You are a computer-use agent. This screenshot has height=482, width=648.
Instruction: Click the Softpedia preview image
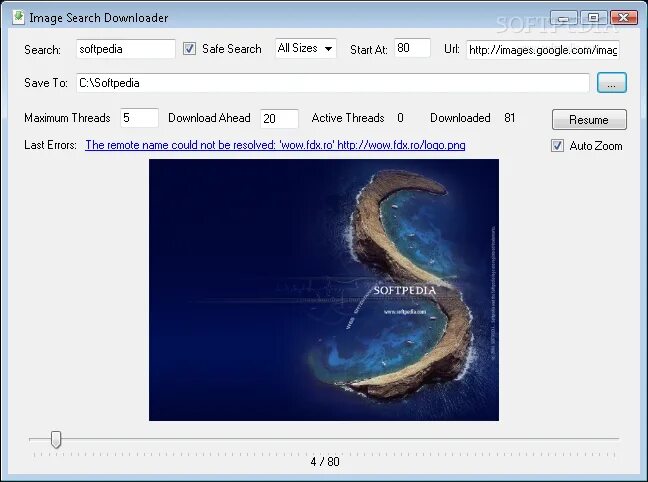coord(324,290)
